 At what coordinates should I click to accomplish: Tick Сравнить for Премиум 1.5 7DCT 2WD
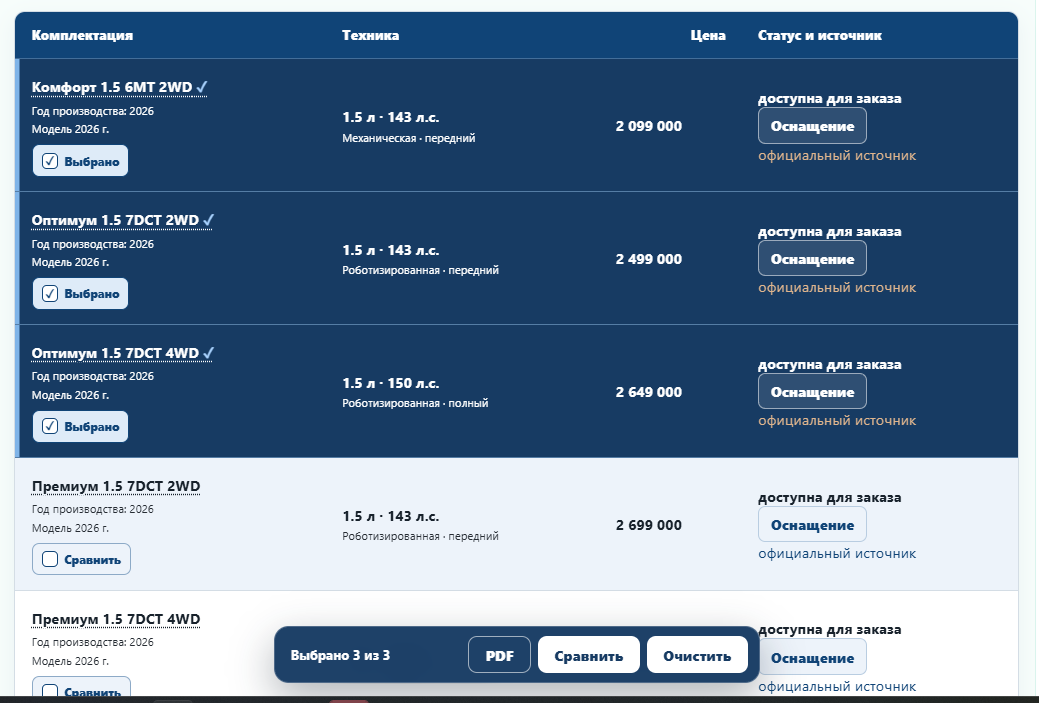click(x=82, y=559)
